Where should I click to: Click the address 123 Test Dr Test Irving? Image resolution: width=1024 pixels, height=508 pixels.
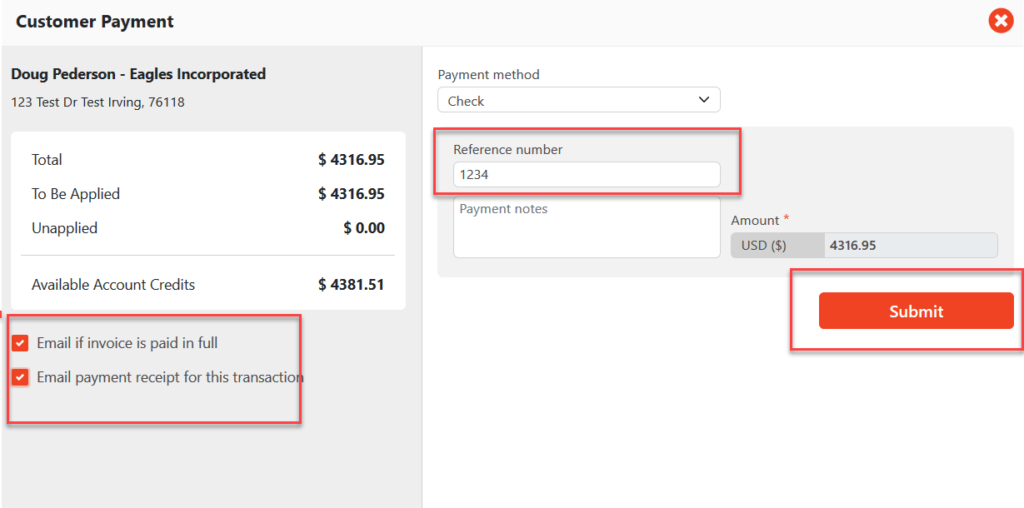[x=97, y=102]
